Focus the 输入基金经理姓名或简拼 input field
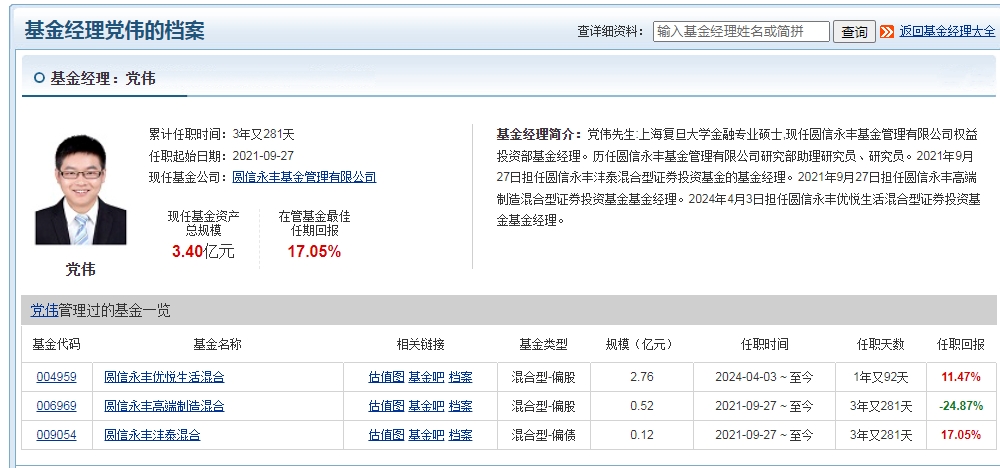The height and width of the screenshot is (468, 1000). coord(741,31)
